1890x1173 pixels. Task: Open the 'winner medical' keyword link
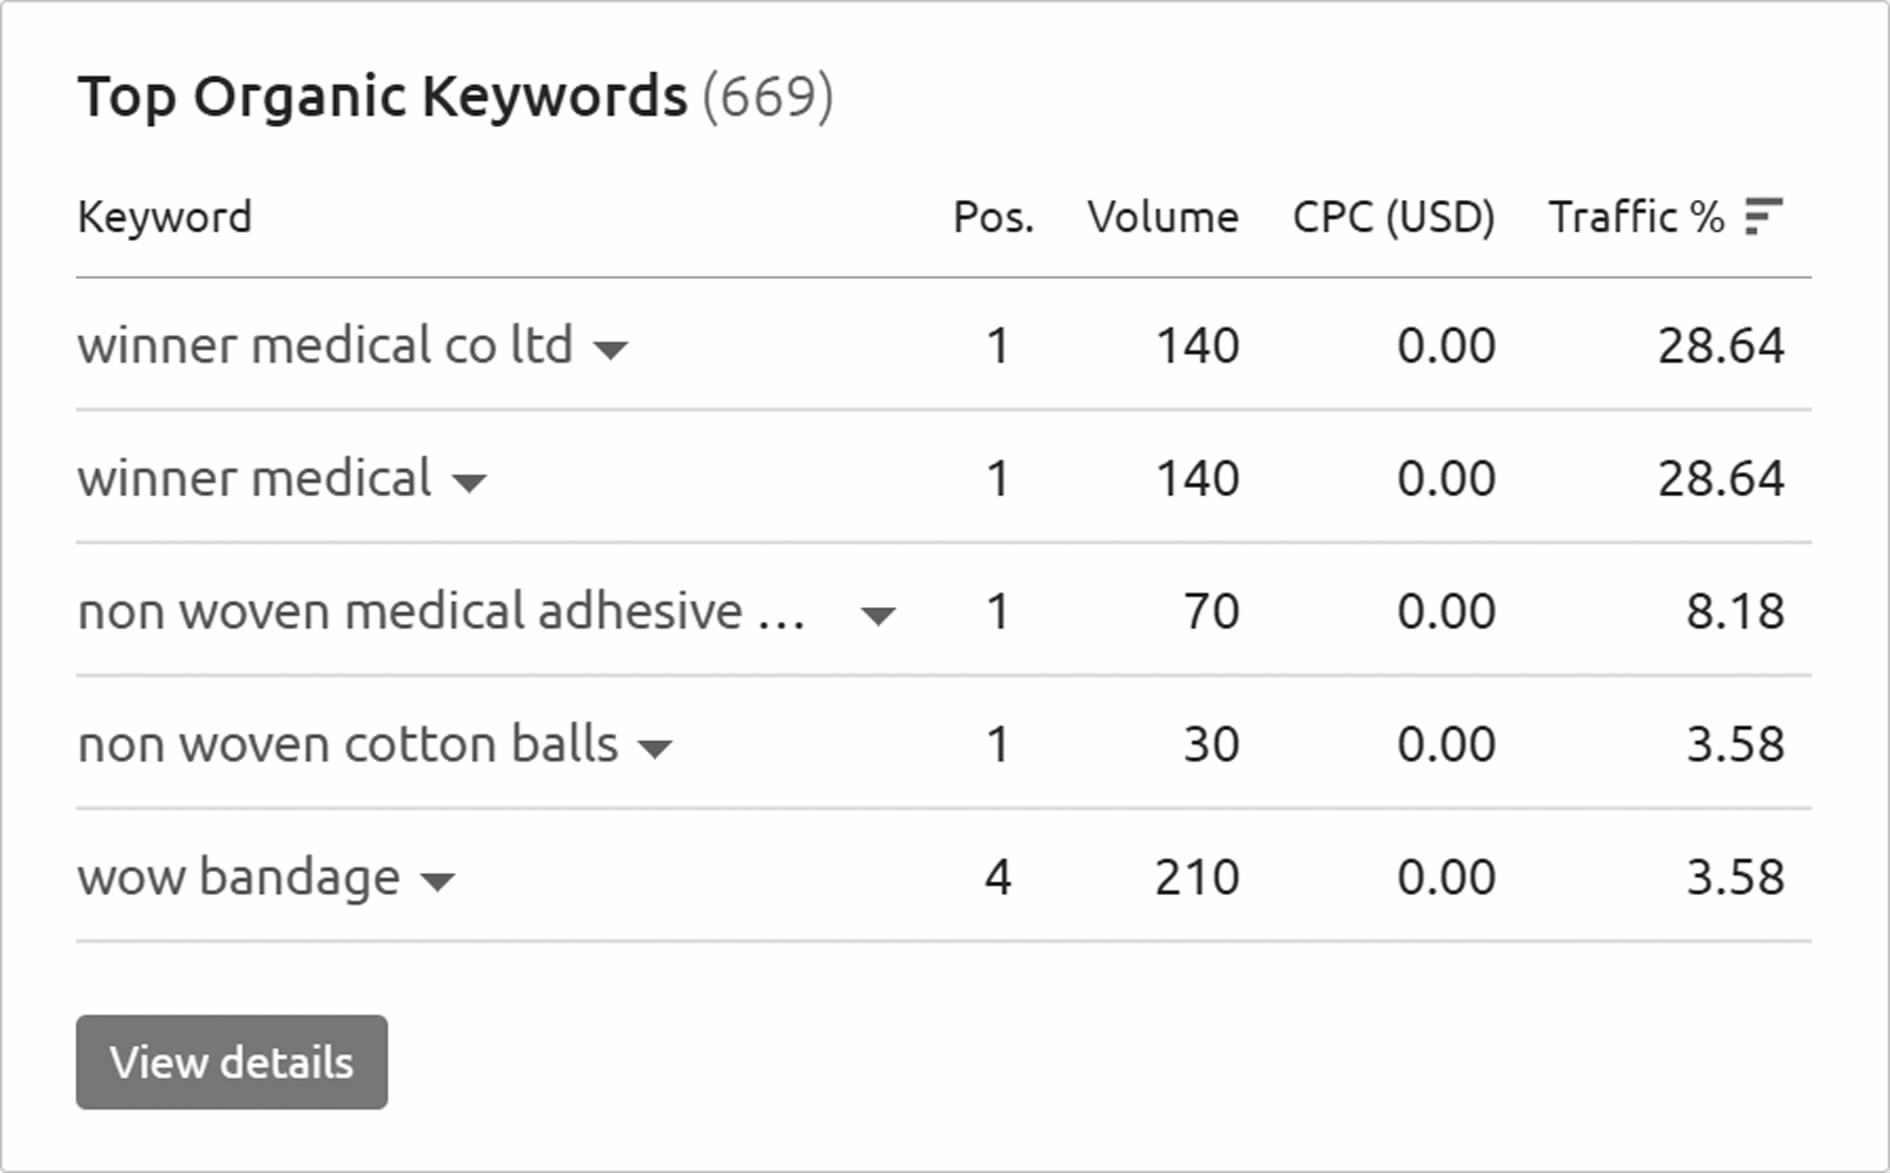point(255,479)
